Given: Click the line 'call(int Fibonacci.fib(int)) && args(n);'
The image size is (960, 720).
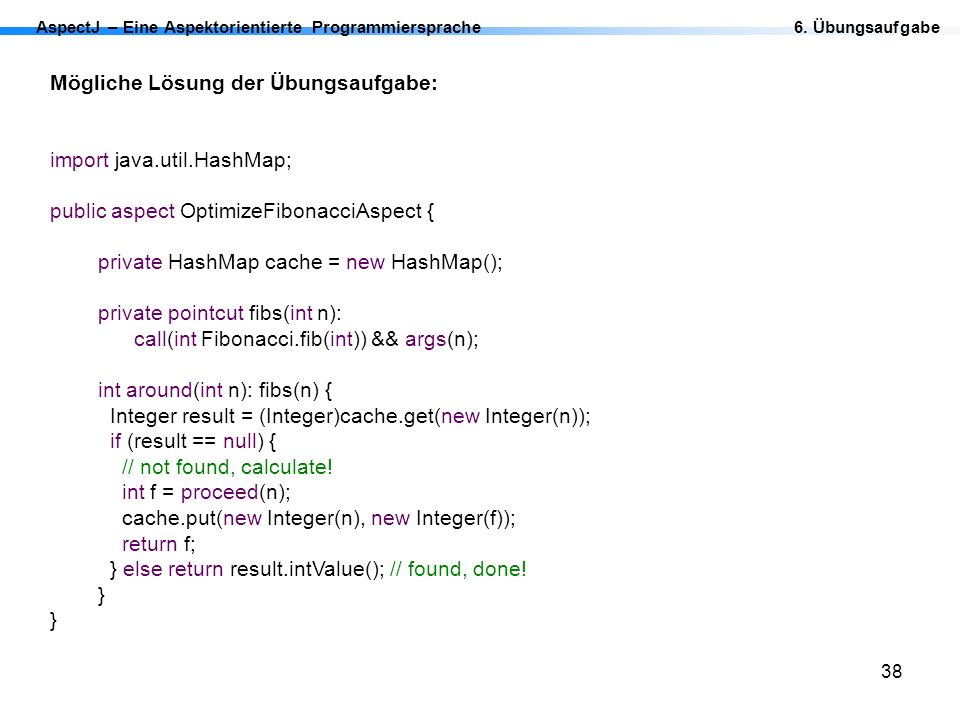Looking at the screenshot, I should pyautogui.click(x=306, y=339).
